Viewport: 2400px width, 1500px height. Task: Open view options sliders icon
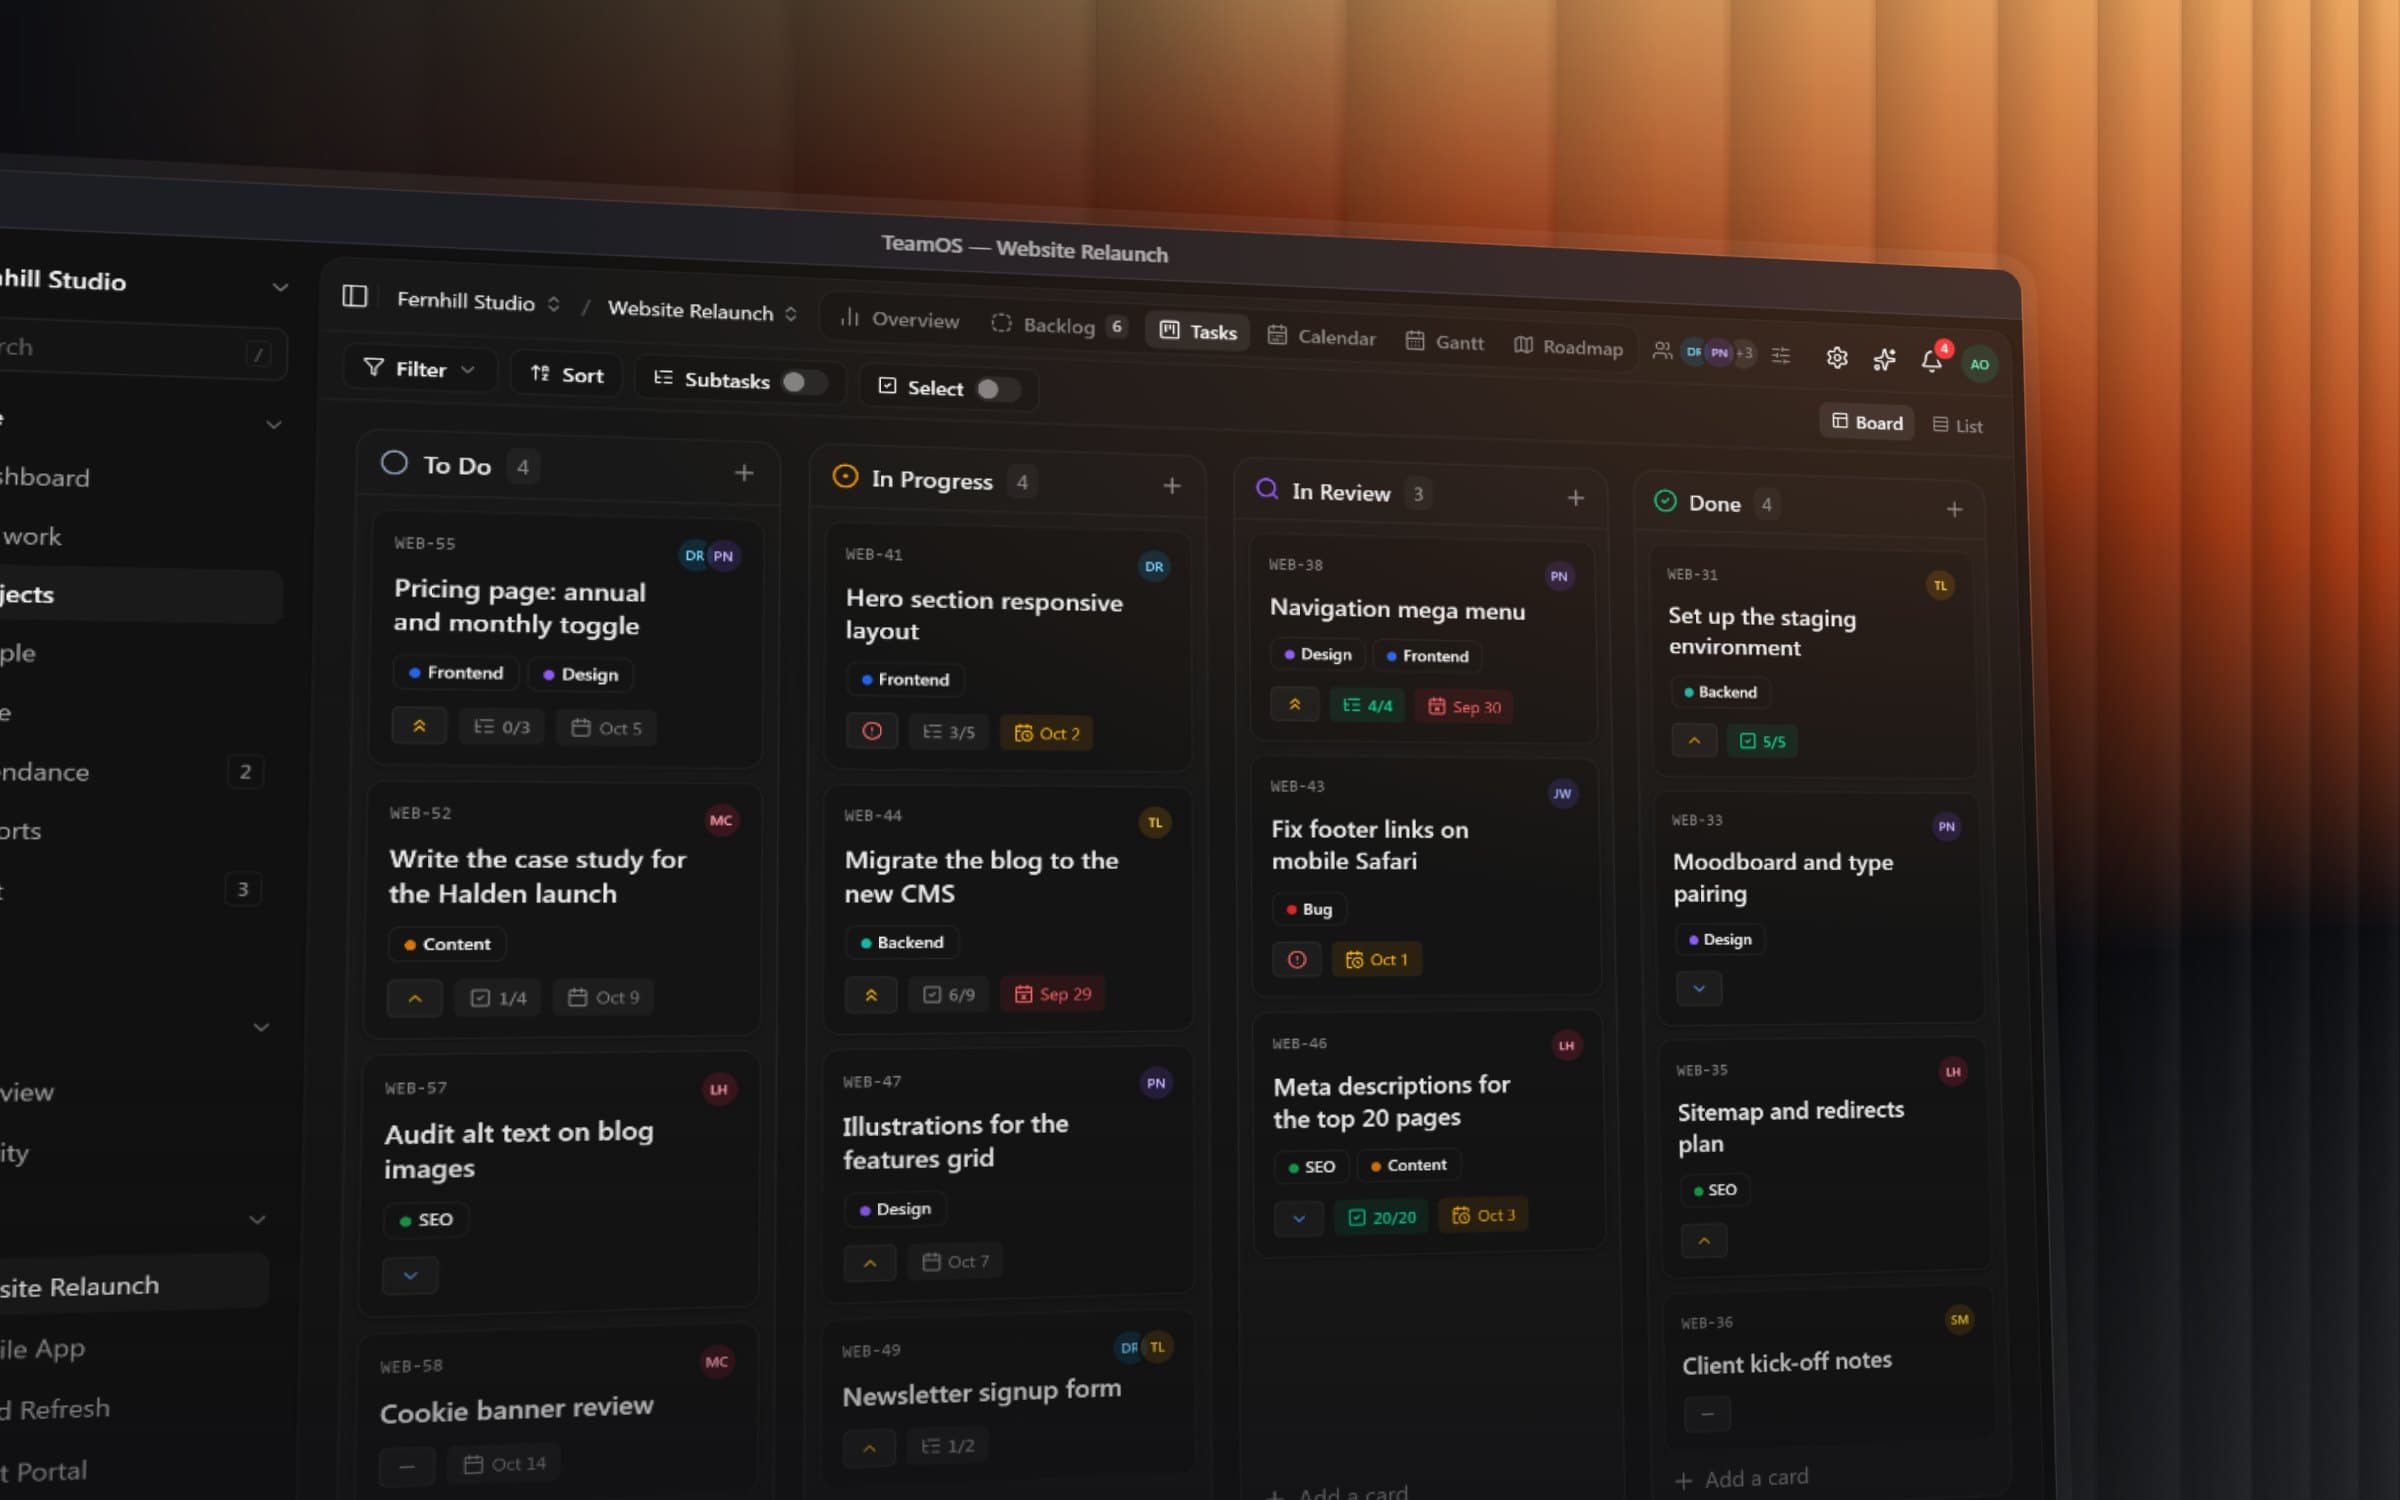pyautogui.click(x=1781, y=355)
